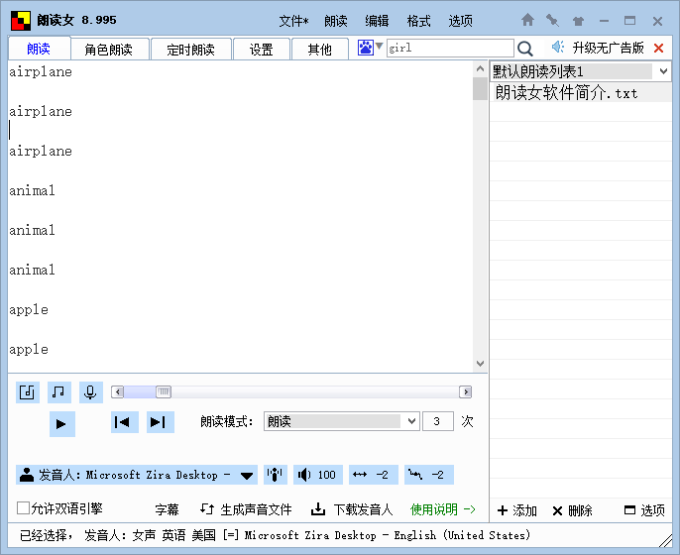The width and height of the screenshot is (680, 555).
Task: Switch to the 设置 tab
Action: click(262, 49)
